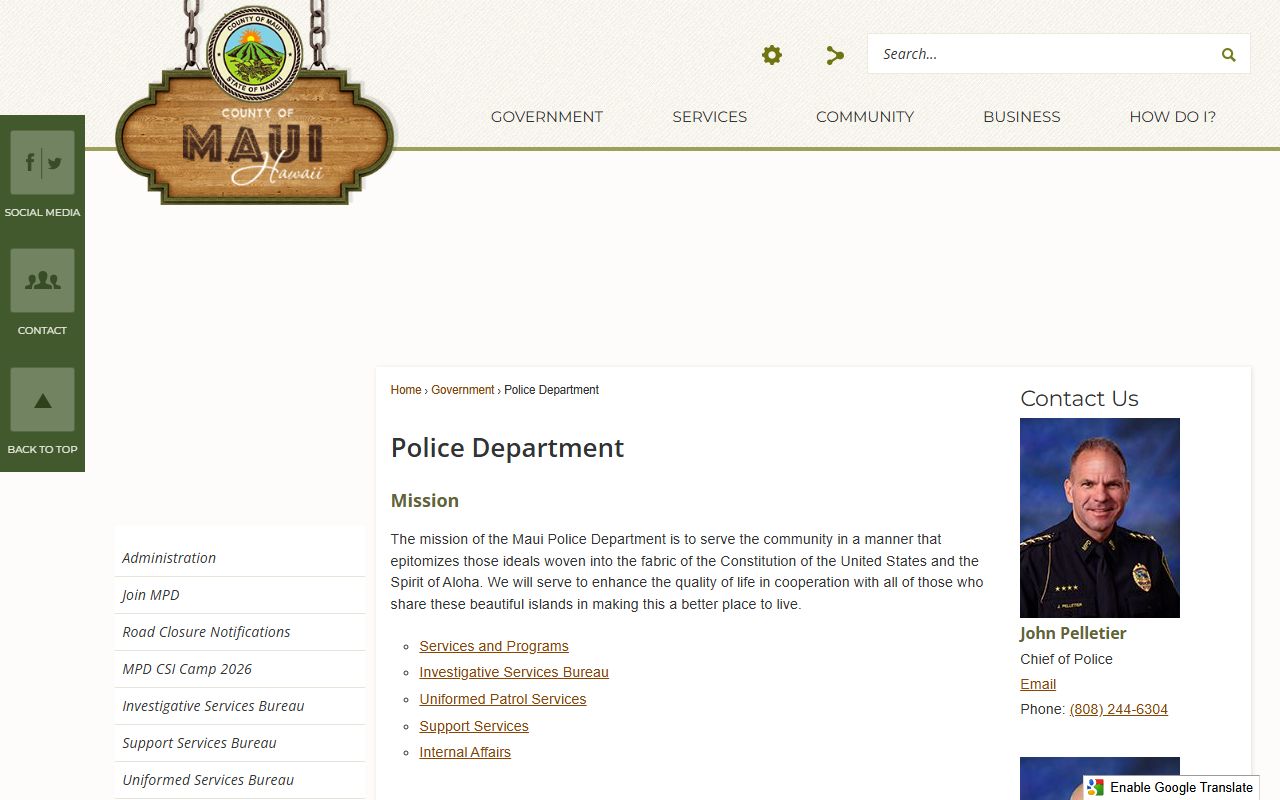Click the Back to Top arrow icon
Viewport: 1280px width, 800px height.
tap(42, 400)
